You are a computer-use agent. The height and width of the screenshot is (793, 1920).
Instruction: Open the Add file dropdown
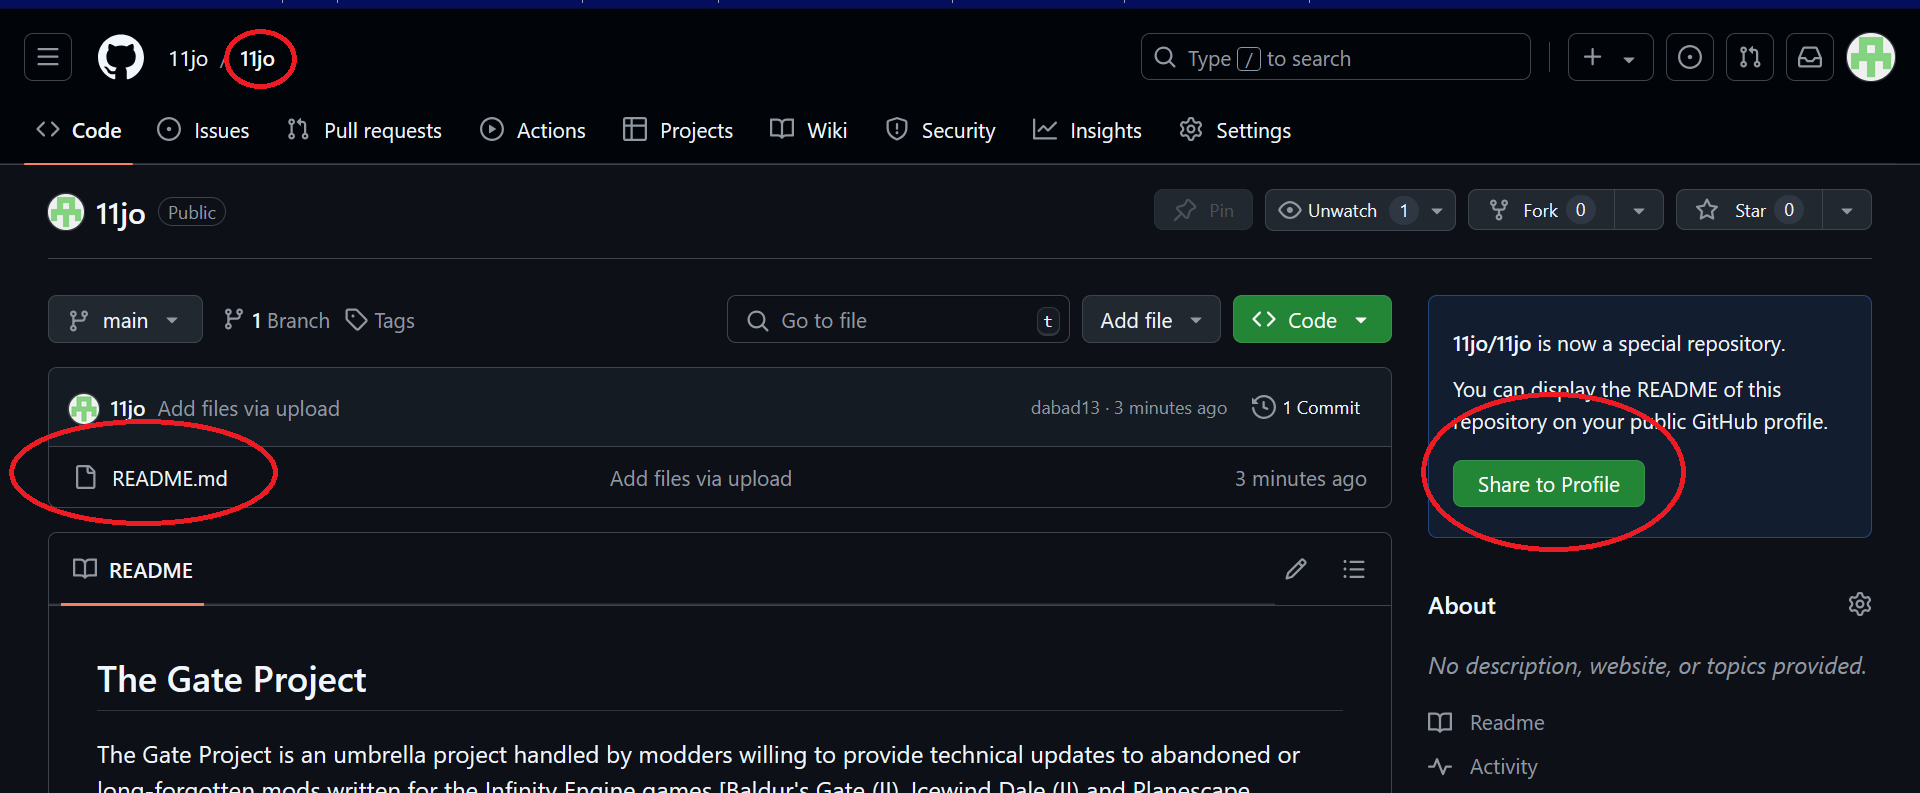pos(1151,320)
